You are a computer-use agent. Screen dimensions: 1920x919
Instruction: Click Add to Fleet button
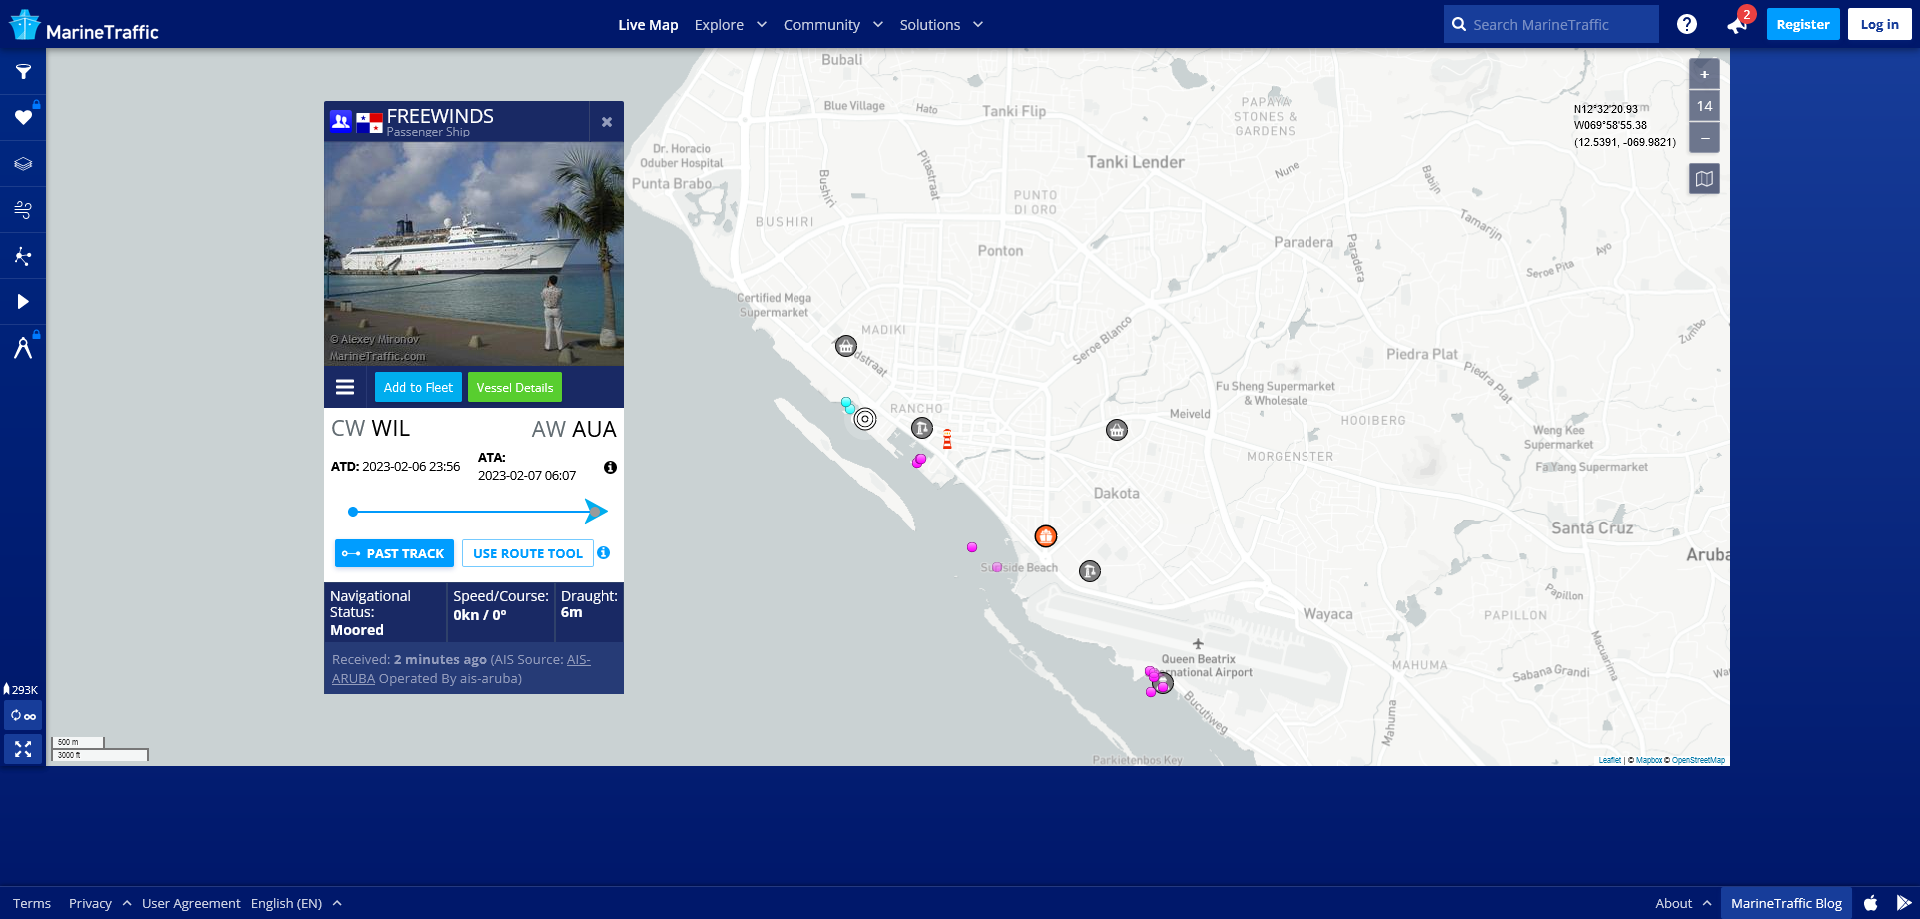[418, 387]
